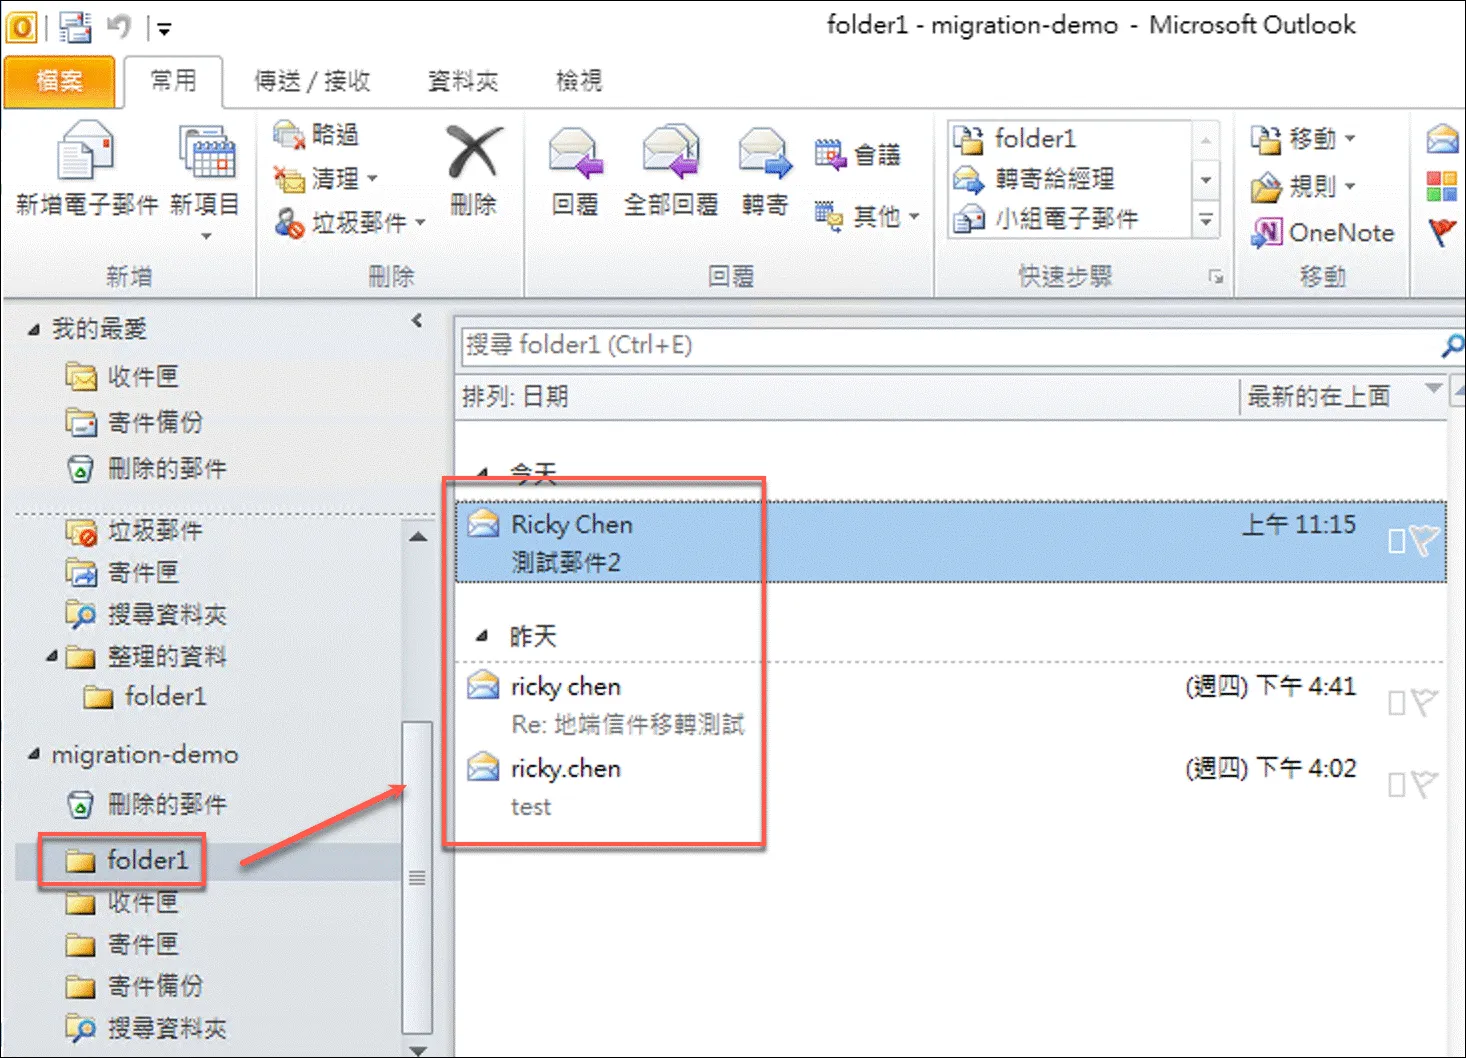Viewport: 1466px width, 1058px height.
Task: Collapse the 昨天 message group
Action: tap(482, 636)
